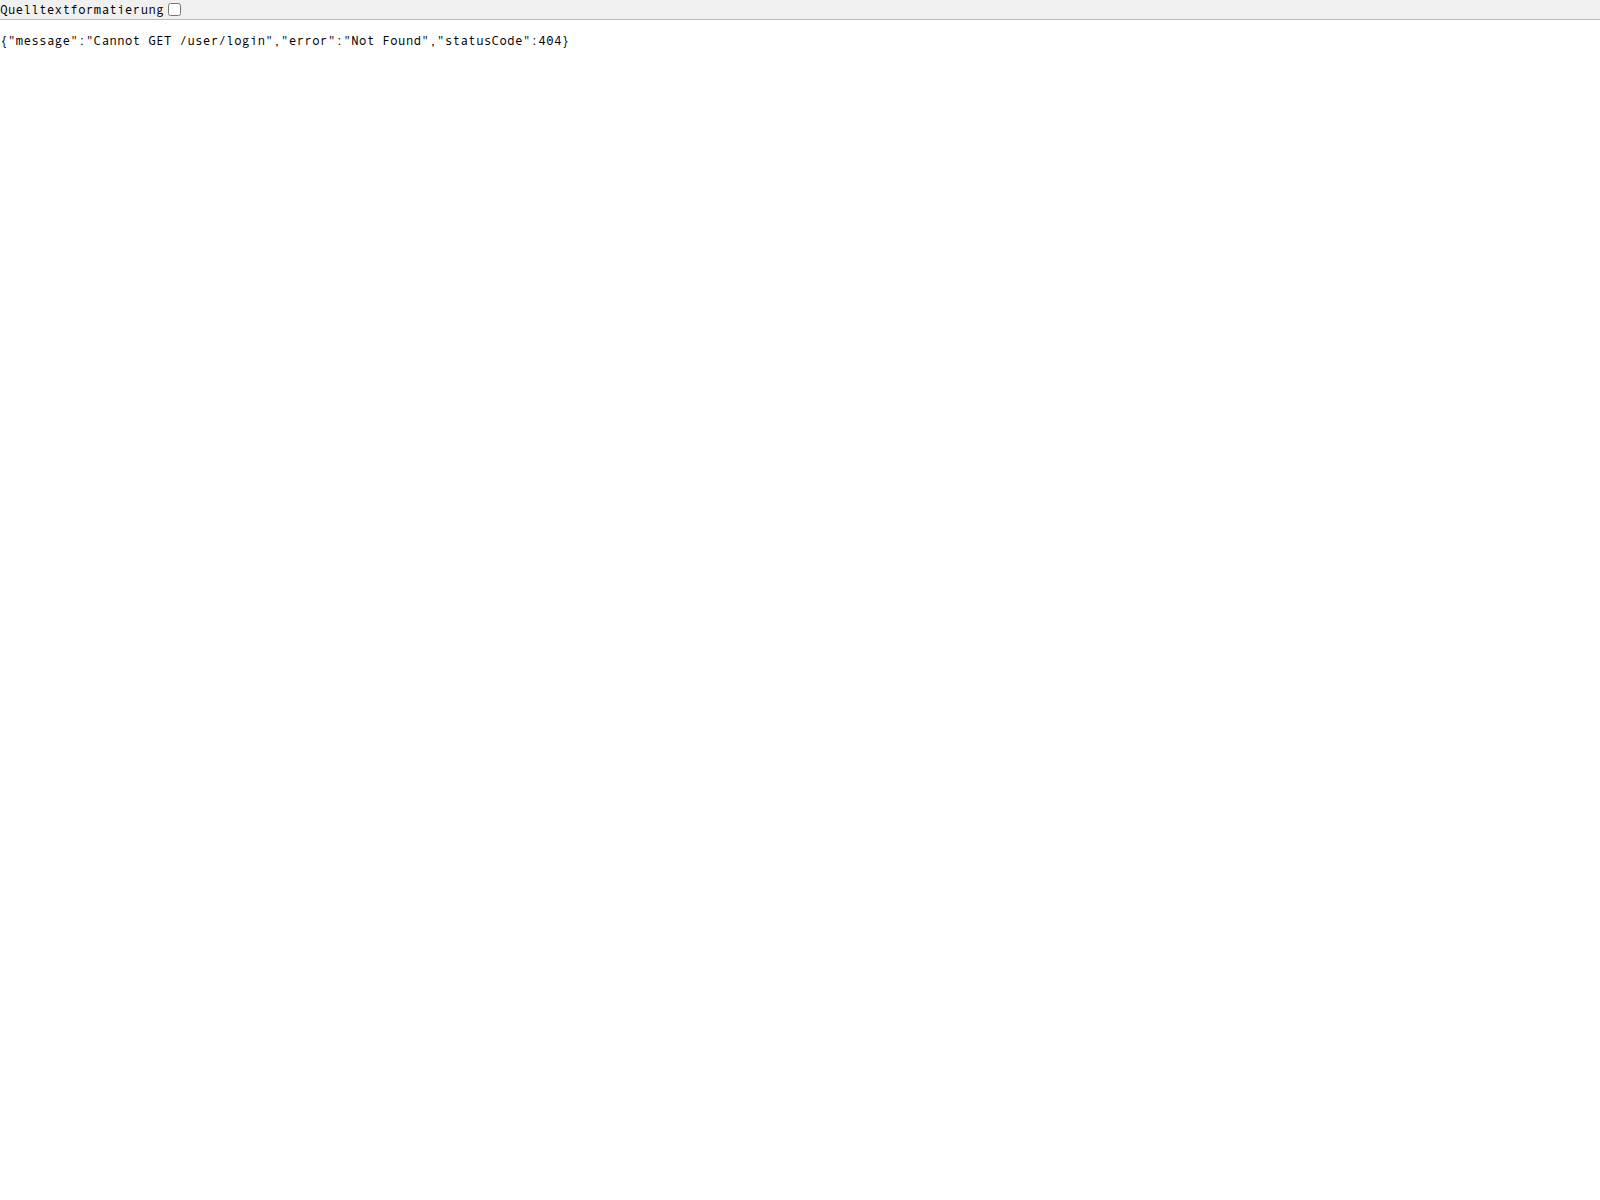Click the "Not Found" error value
Screen dimensions: 1600x1200
385,41
